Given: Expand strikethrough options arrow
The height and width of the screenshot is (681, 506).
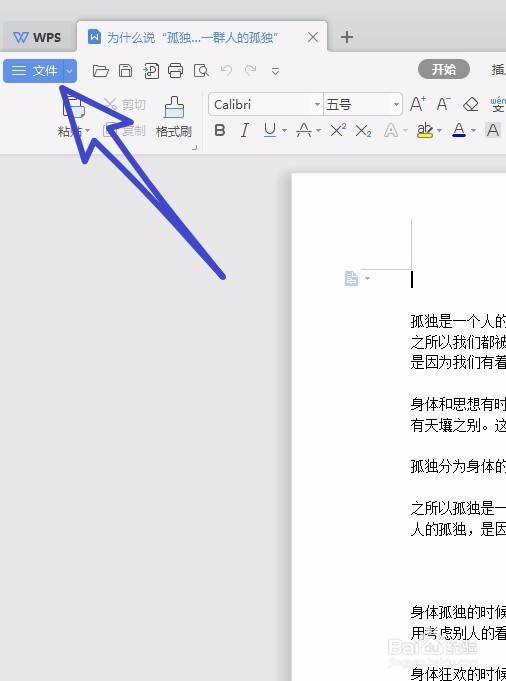Looking at the screenshot, I should pos(318,130).
